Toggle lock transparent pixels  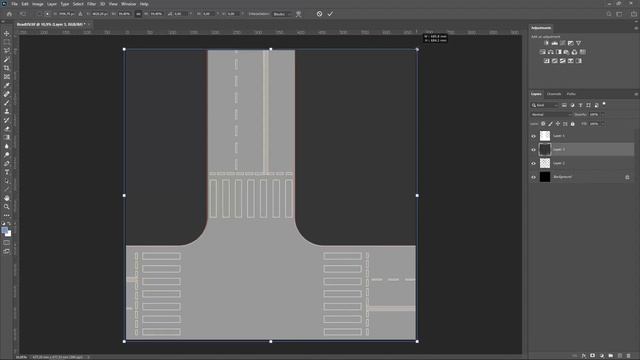click(543, 124)
